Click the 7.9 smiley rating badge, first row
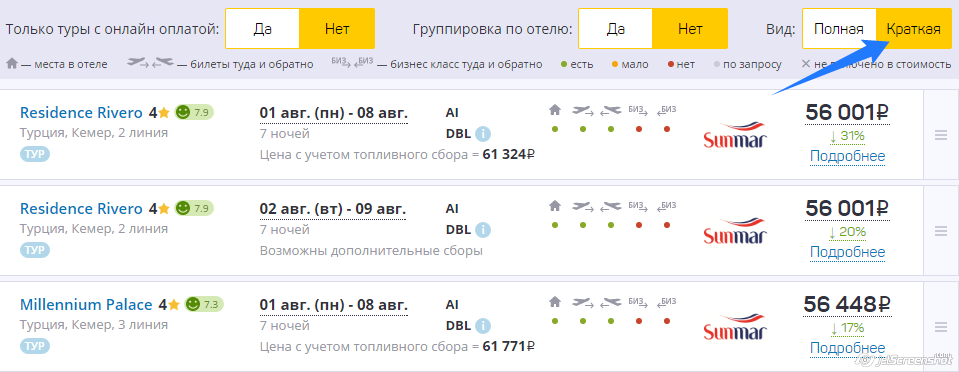Viewport: 959px width, 372px height. [x=194, y=113]
